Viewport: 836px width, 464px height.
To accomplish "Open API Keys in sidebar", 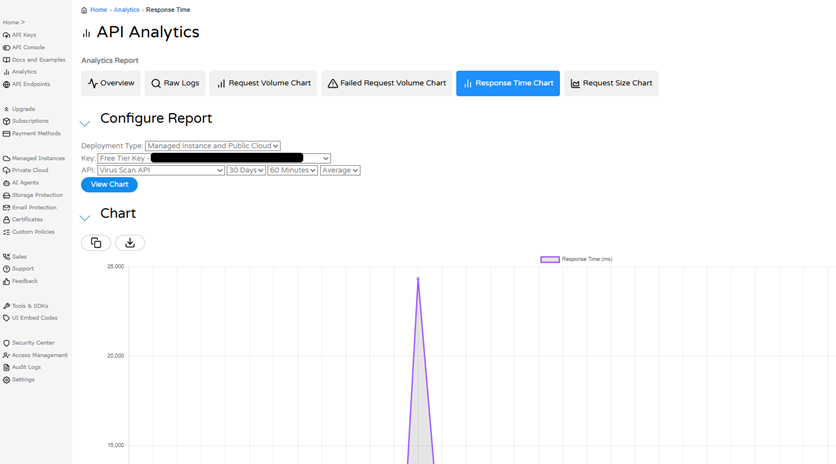I will tap(19, 35).
